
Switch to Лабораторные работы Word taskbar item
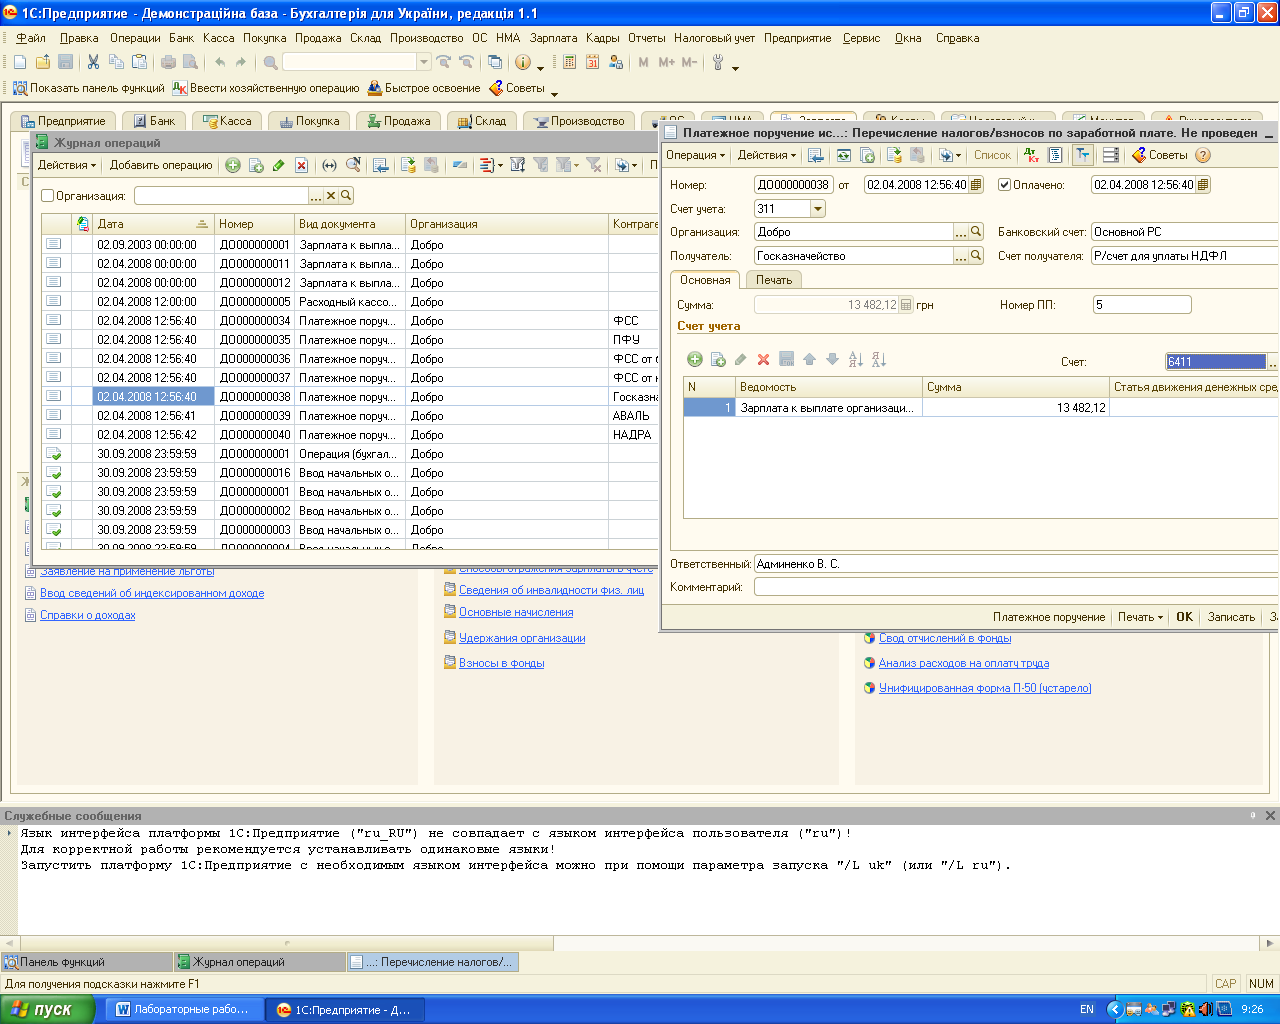(182, 1010)
